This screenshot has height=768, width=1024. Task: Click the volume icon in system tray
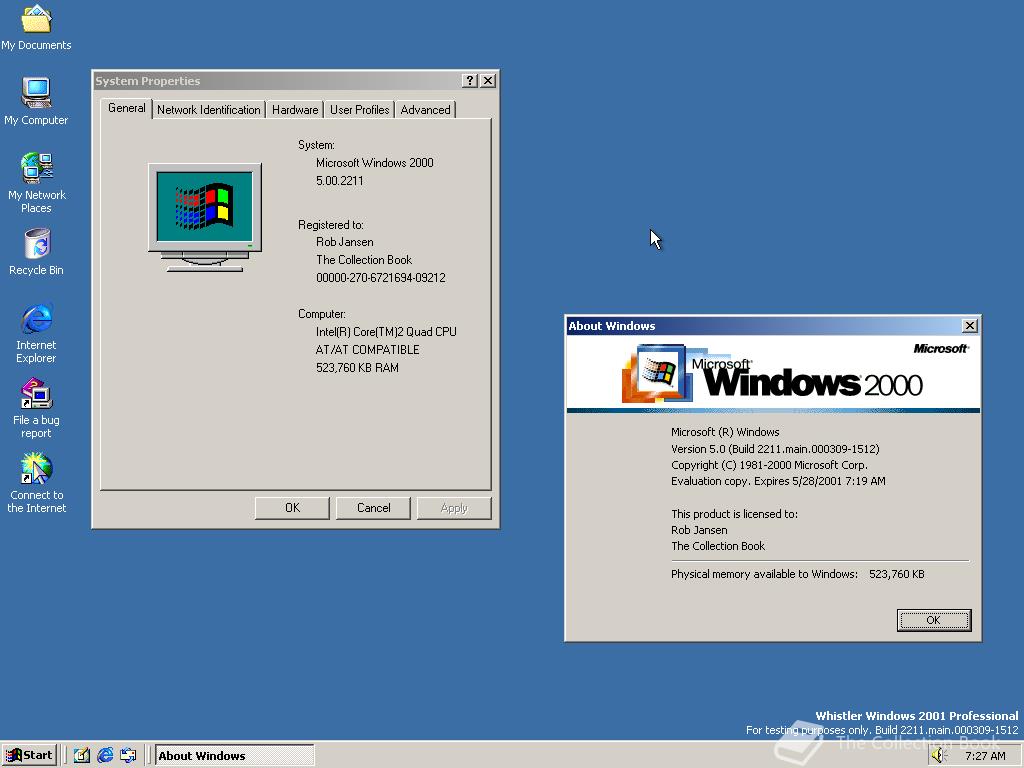pos(939,756)
